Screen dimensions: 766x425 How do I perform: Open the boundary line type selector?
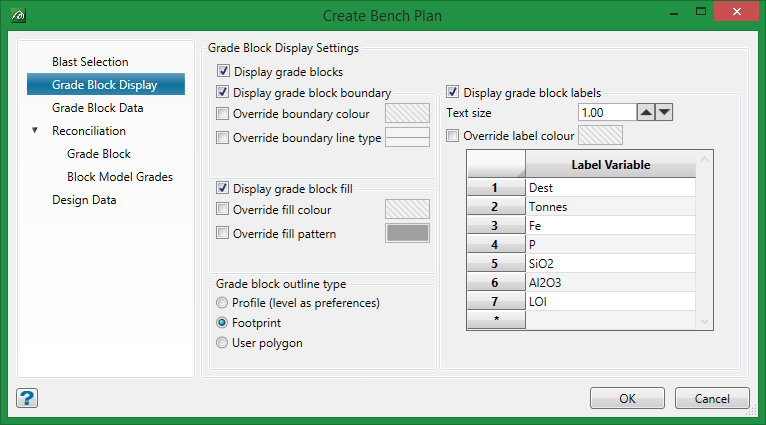(x=407, y=137)
